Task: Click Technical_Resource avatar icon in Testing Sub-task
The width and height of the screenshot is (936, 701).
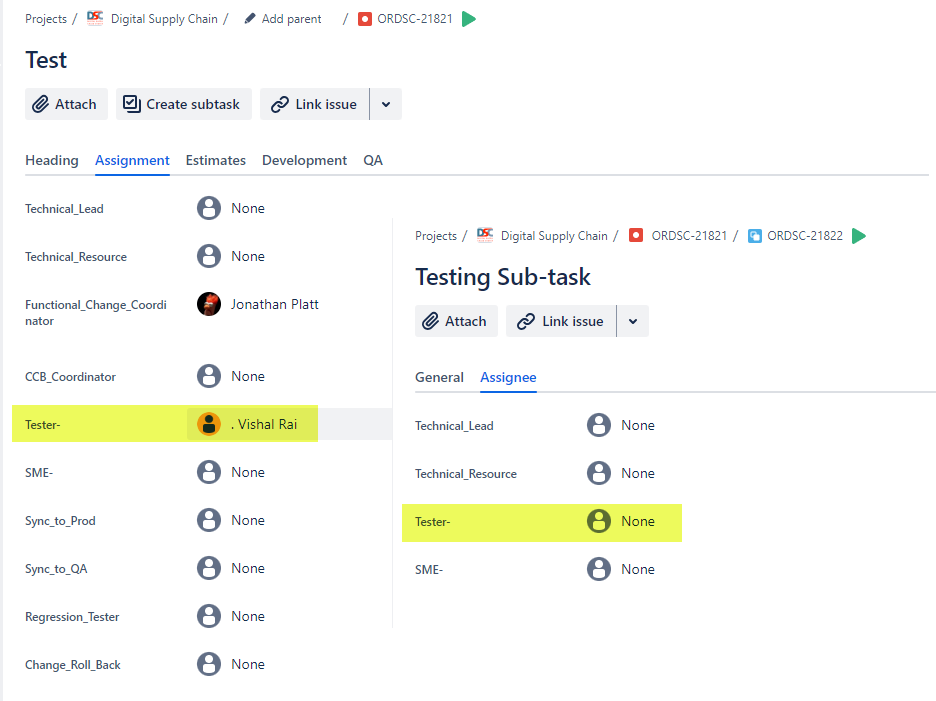Action: click(x=599, y=474)
